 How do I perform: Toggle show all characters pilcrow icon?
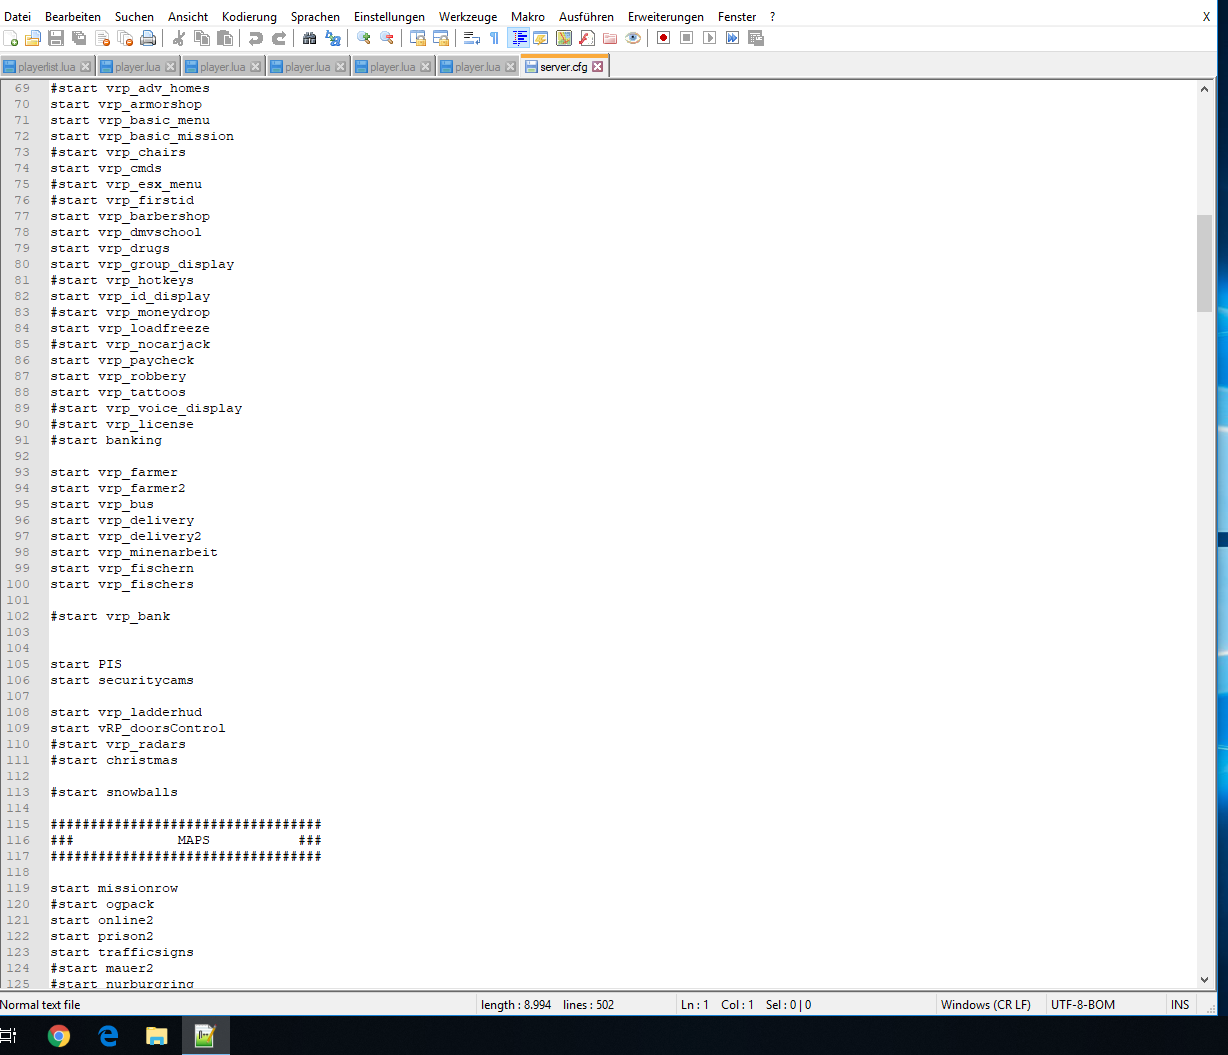click(x=495, y=38)
